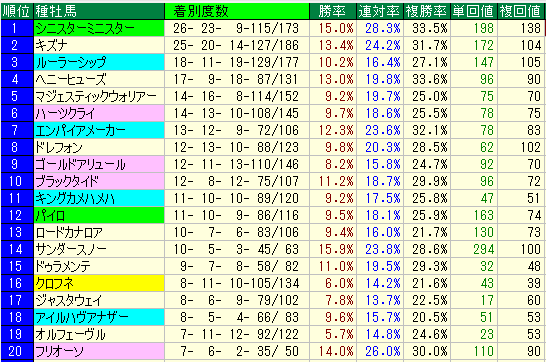The height and width of the screenshot is (362, 546).
Task: Select the cyan ルーラーシップ sire cell
Action: tap(99, 62)
